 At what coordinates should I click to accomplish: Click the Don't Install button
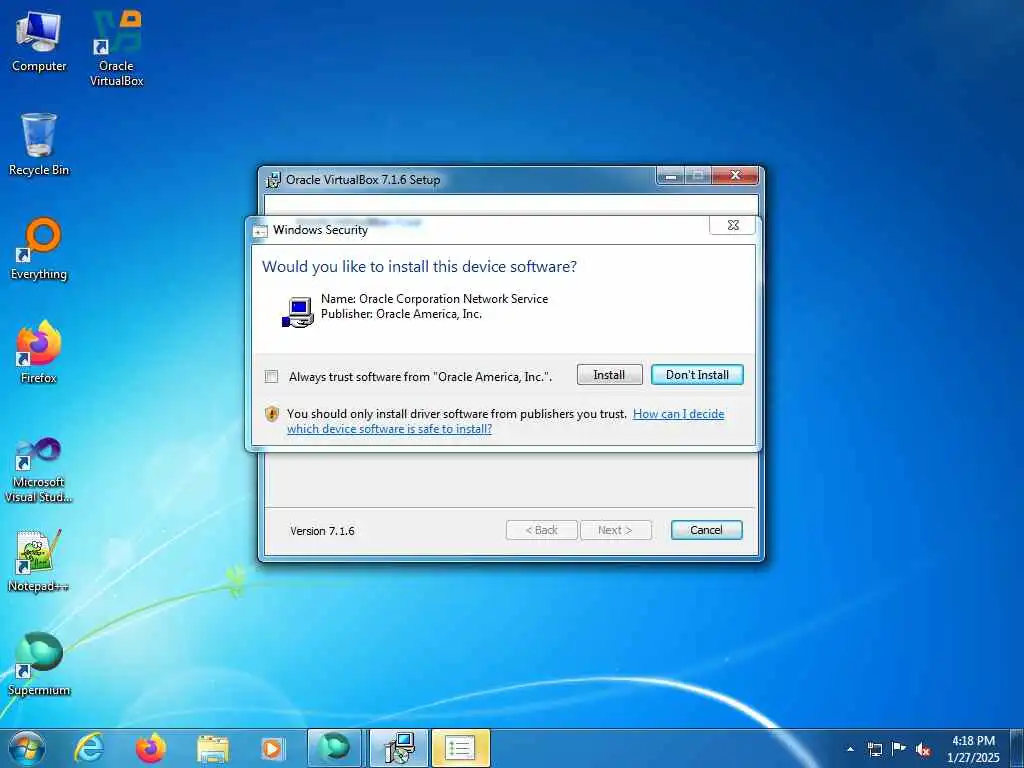697,375
